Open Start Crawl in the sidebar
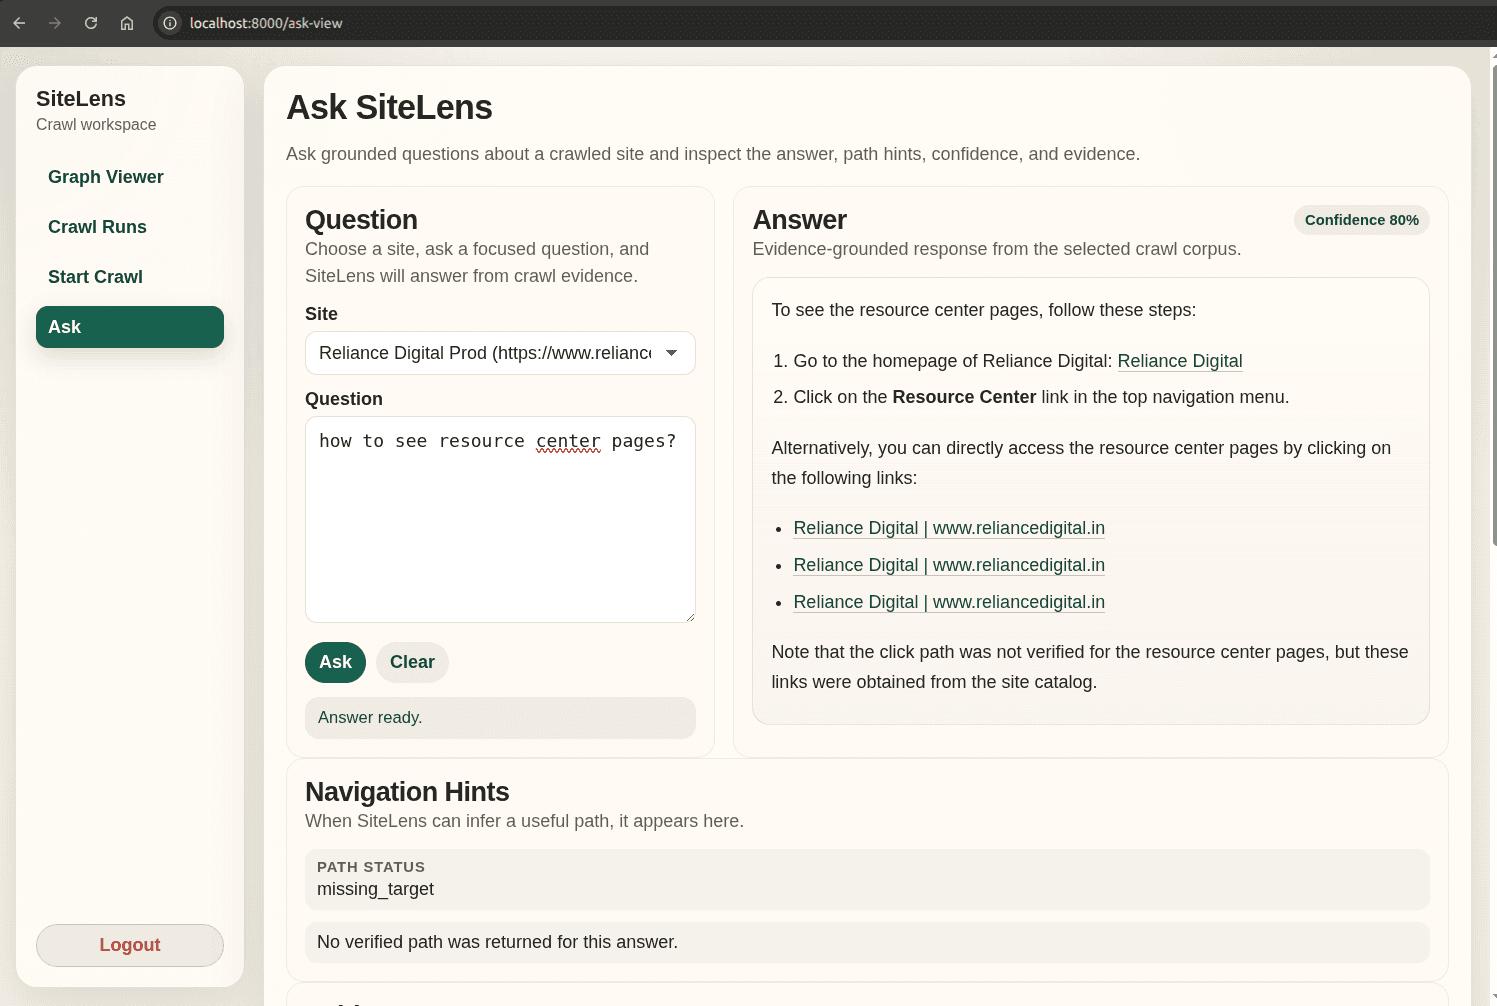1497x1006 pixels. (x=130, y=277)
